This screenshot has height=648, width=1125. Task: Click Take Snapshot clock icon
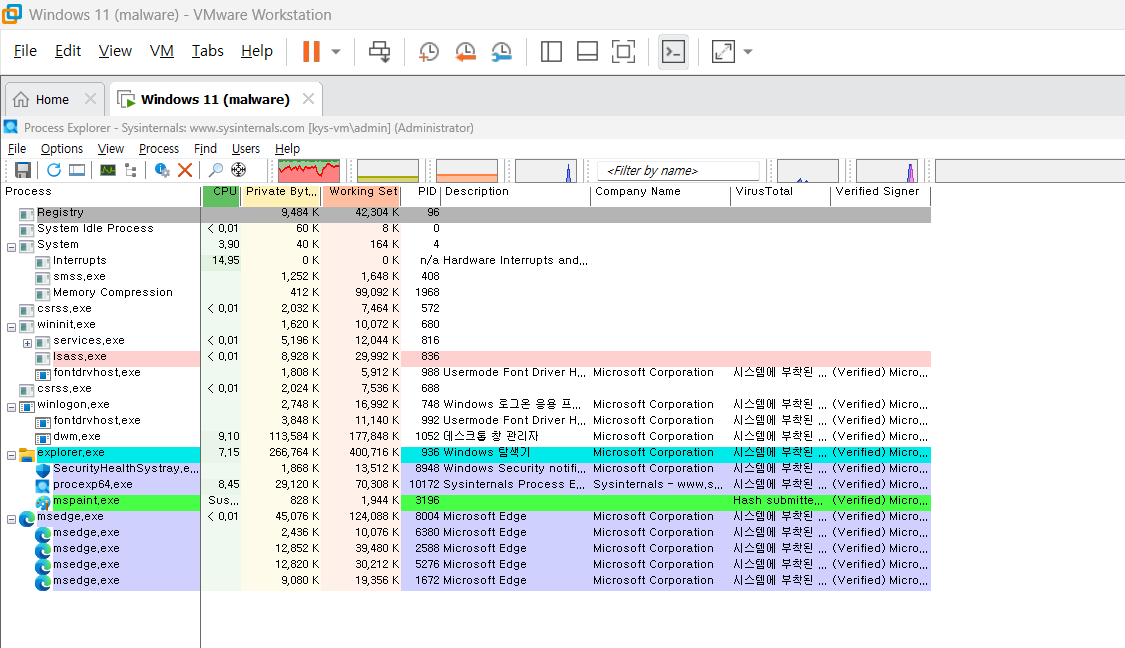pyautogui.click(x=428, y=52)
